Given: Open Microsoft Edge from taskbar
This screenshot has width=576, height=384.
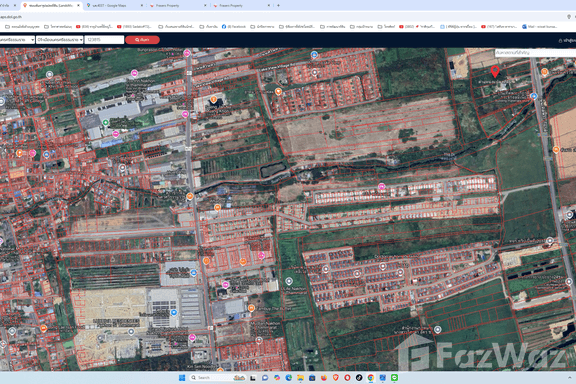Looking at the screenshot, I should pos(288,378).
